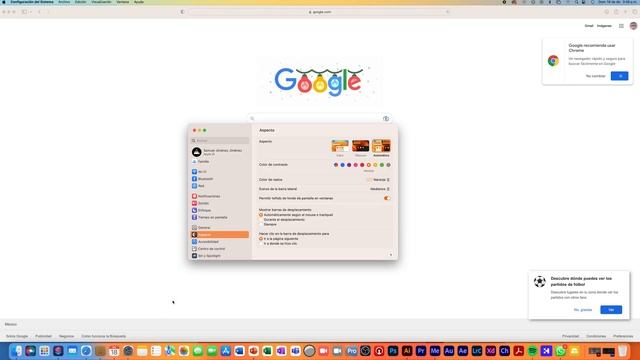Click the Safari address bar
Image resolution: width=640 pixels, height=360 pixels.
(x=320, y=12)
